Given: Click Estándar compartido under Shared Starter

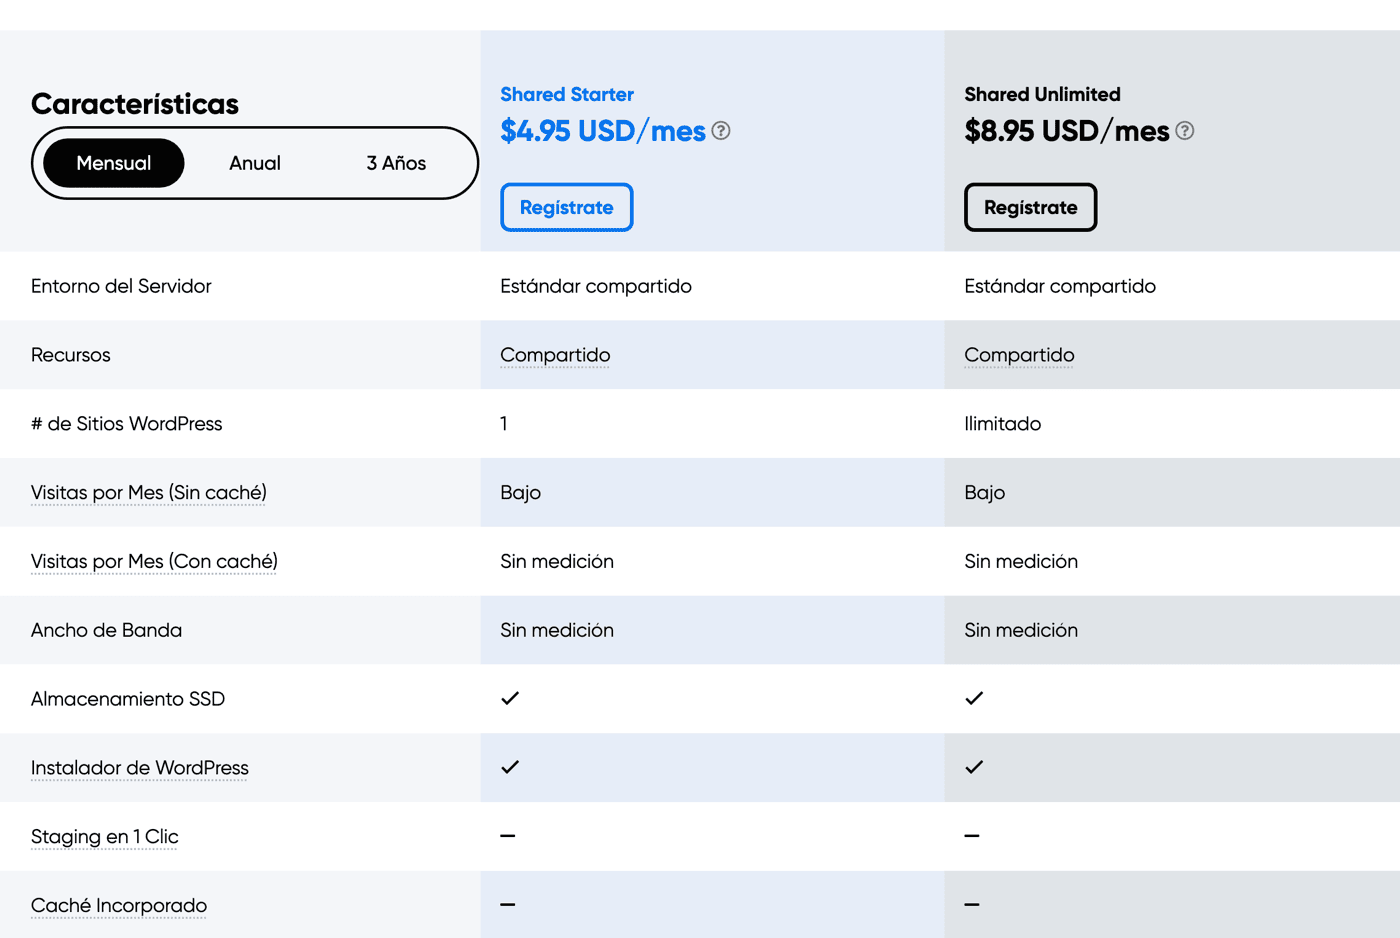Looking at the screenshot, I should (596, 286).
